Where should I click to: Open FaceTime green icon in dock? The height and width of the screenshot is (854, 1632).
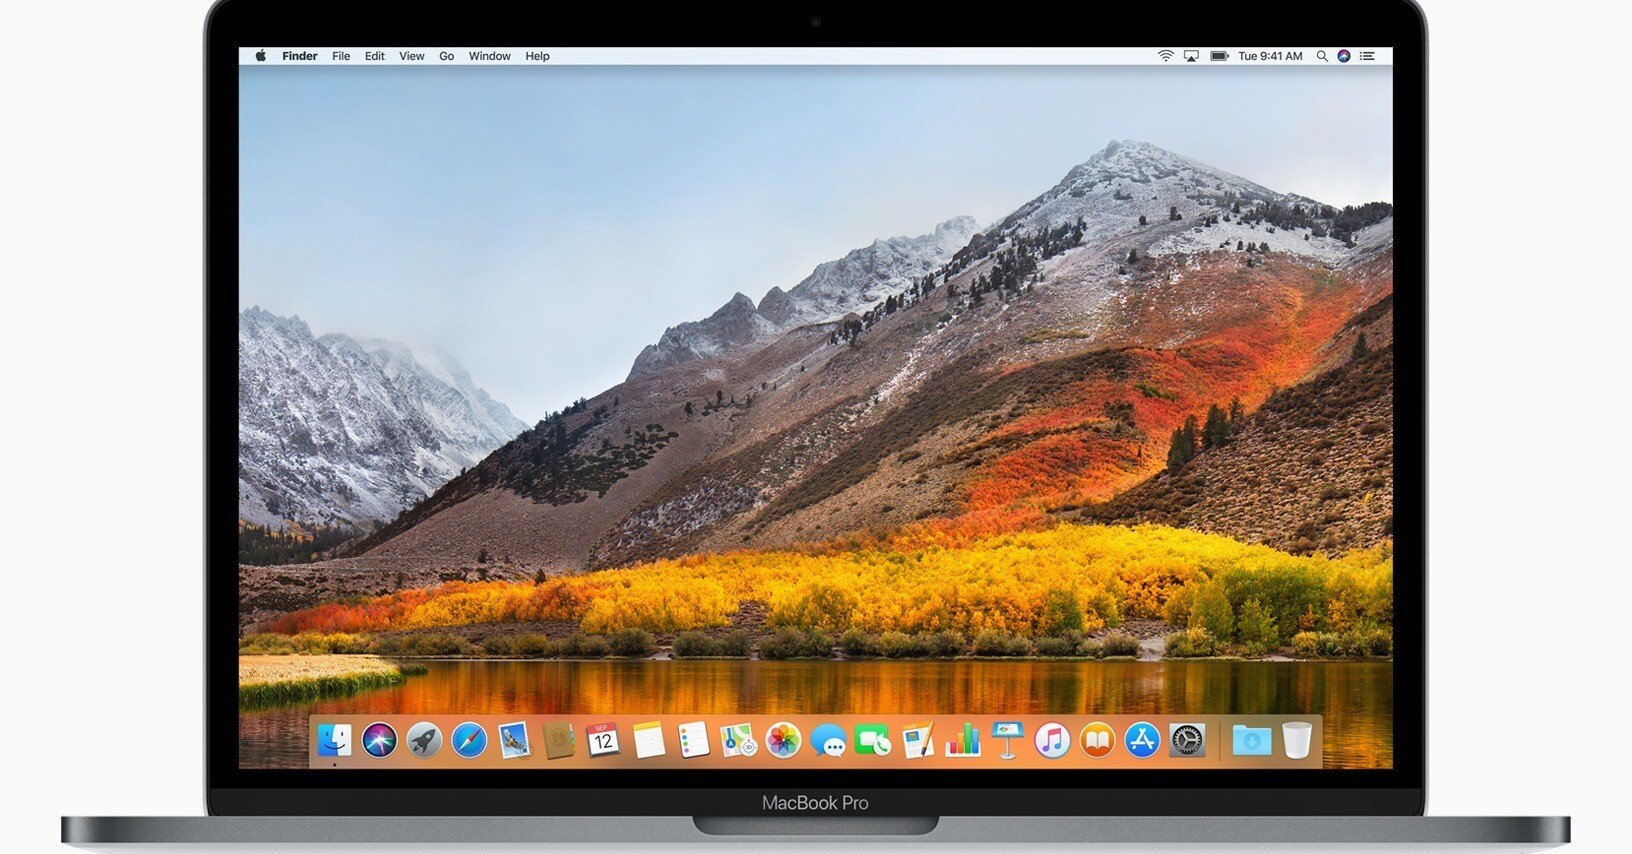873,740
